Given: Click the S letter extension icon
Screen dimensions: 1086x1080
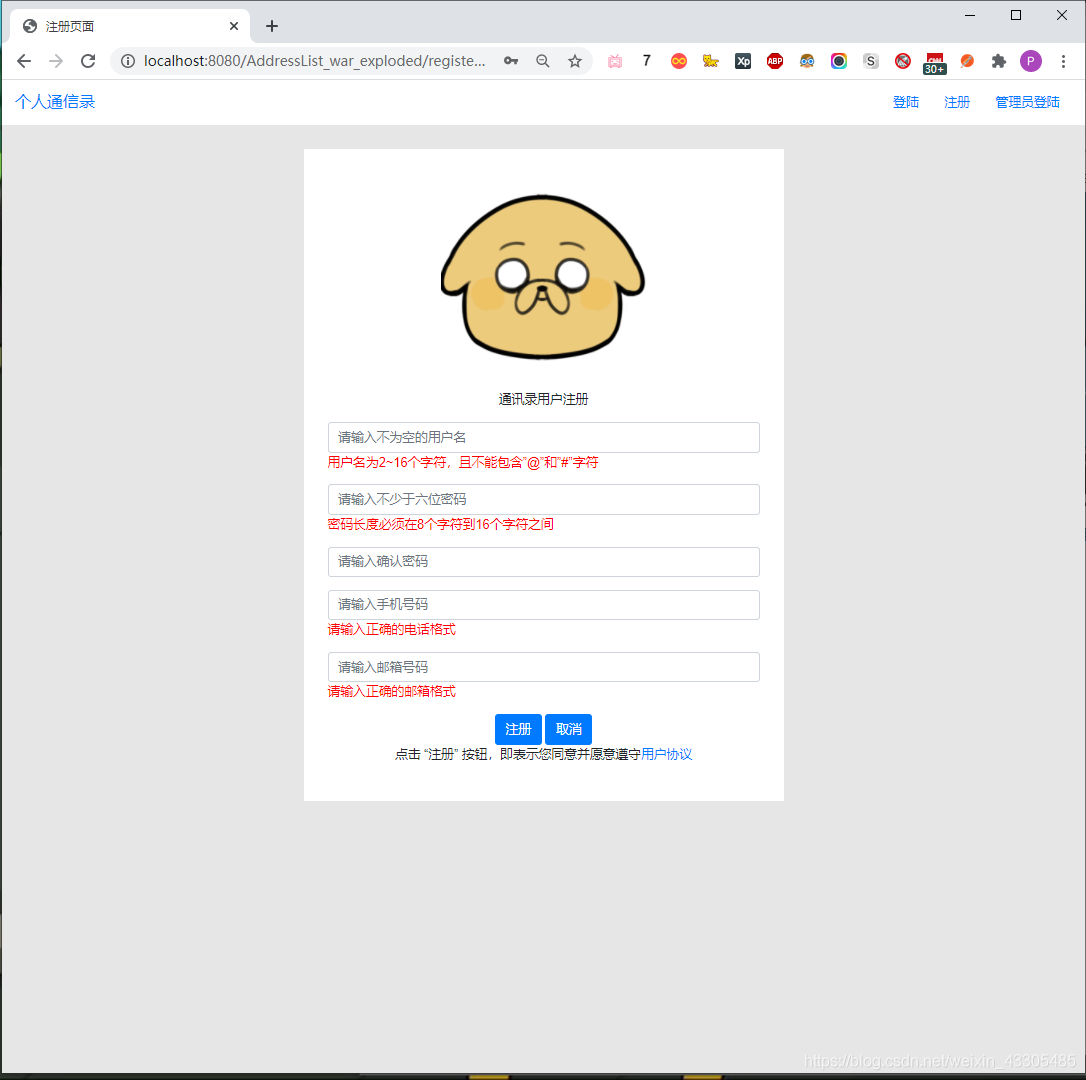Looking at the screenshot, I should tap(871, 61).
